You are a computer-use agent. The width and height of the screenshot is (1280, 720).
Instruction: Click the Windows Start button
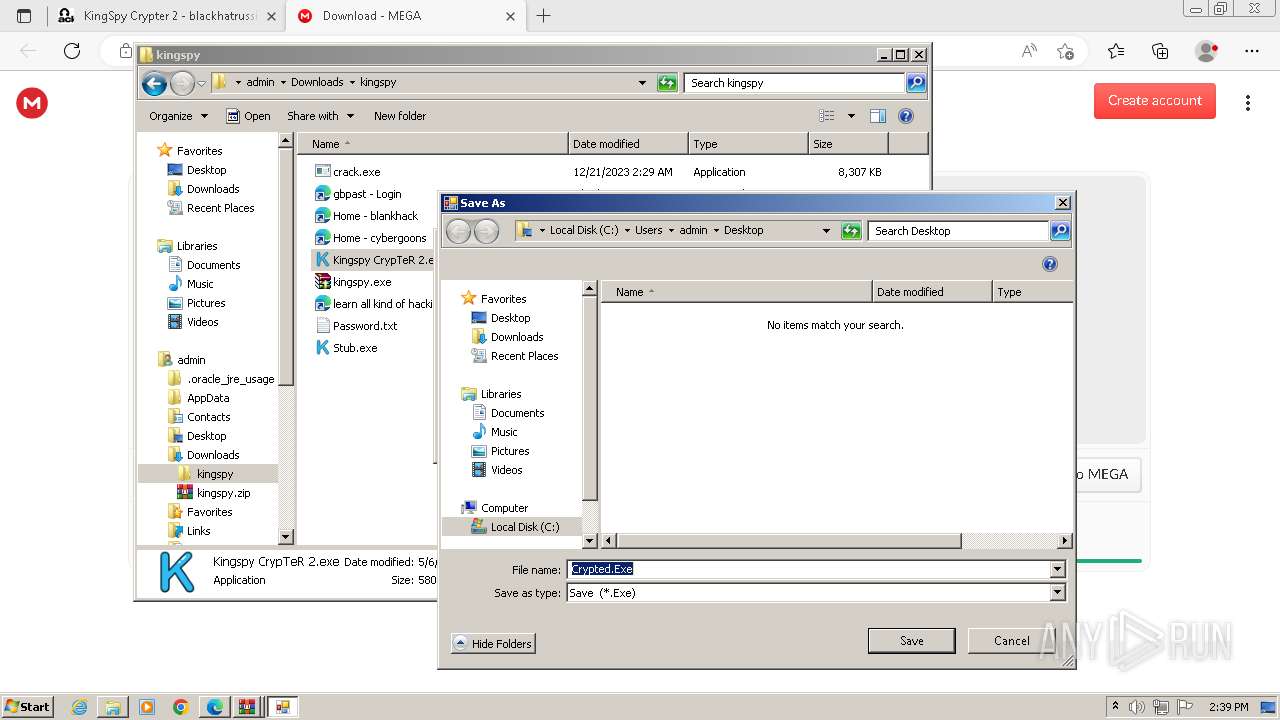click(x=27, y=706)
